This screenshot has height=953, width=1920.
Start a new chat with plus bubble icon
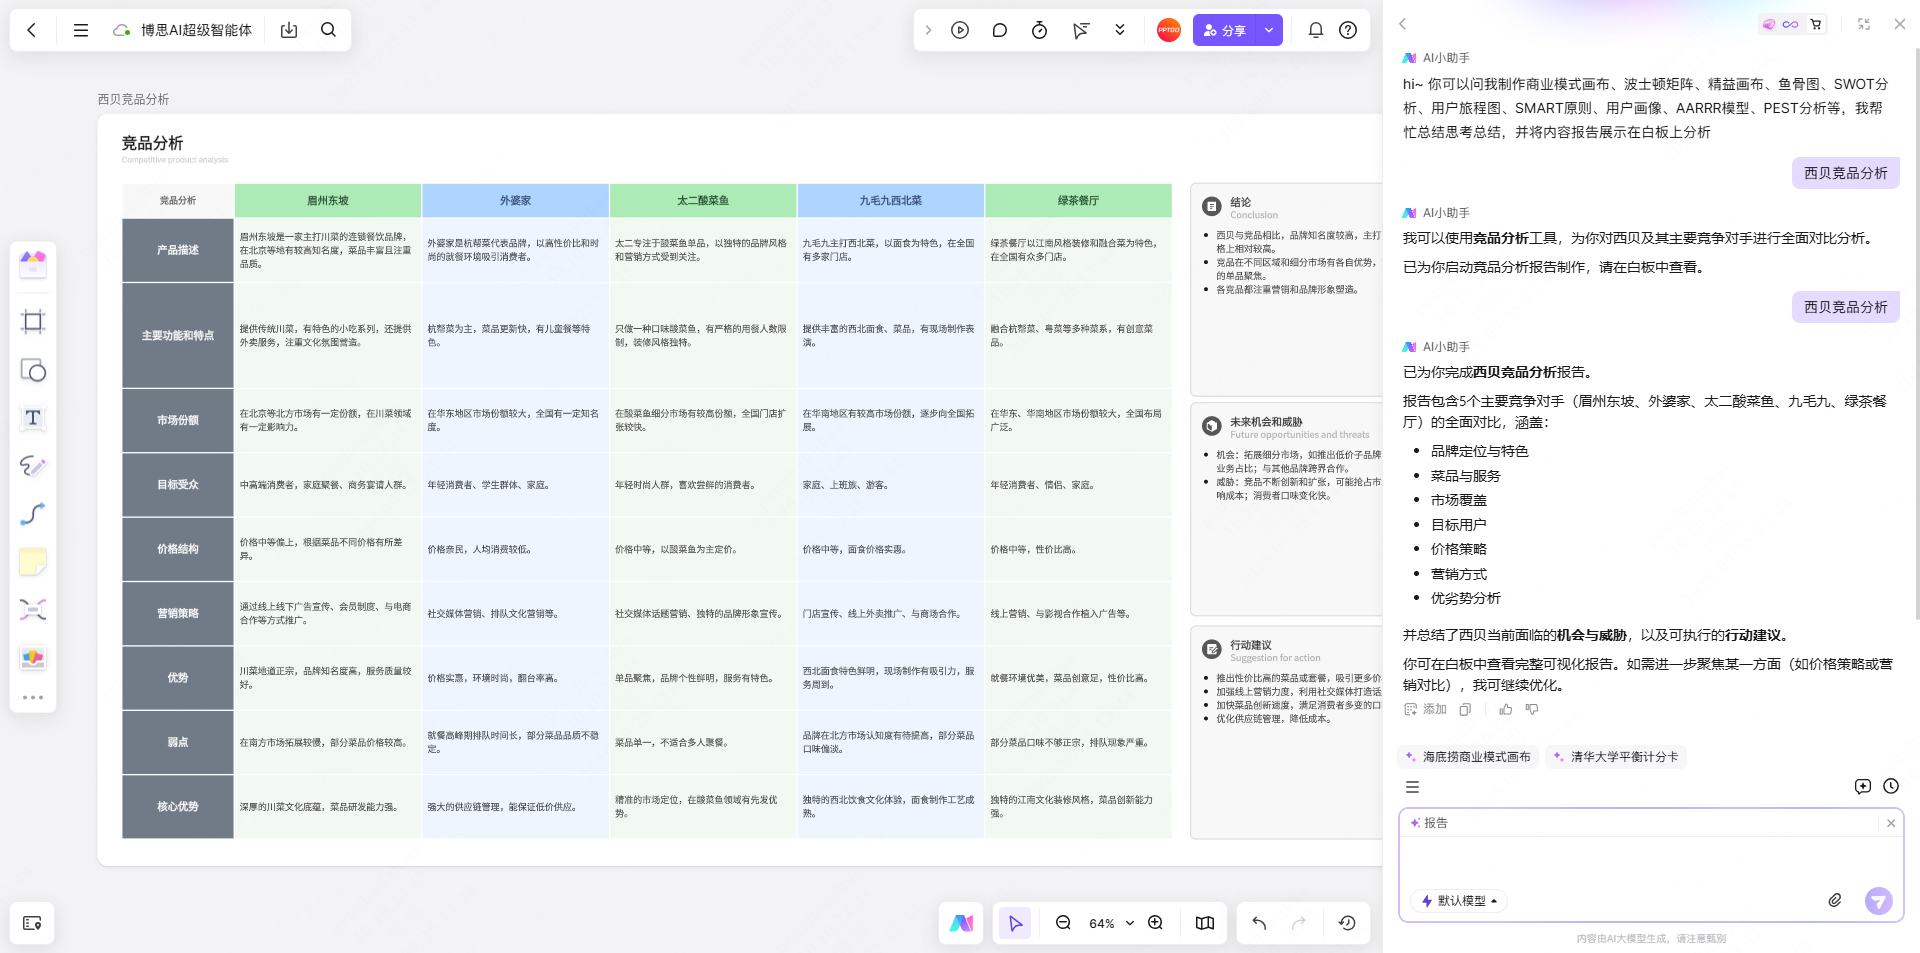click(x=1862, y=787)
